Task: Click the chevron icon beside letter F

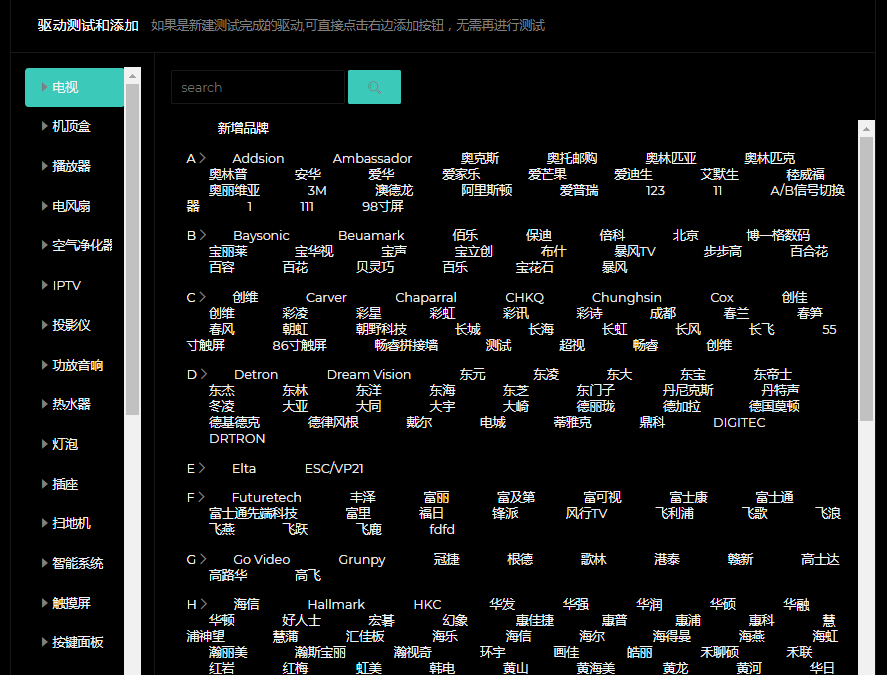Action: (x=202, y=497)
